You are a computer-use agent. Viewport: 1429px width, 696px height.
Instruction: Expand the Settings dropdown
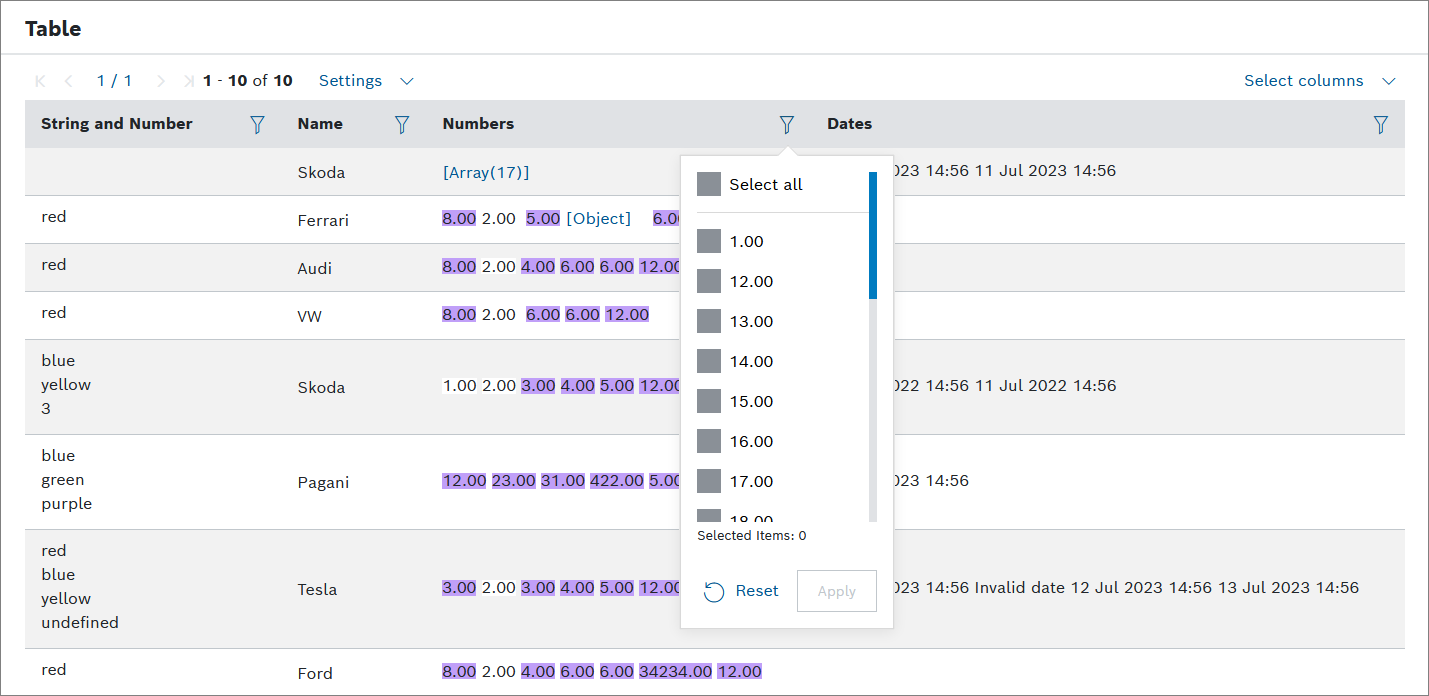366,81
